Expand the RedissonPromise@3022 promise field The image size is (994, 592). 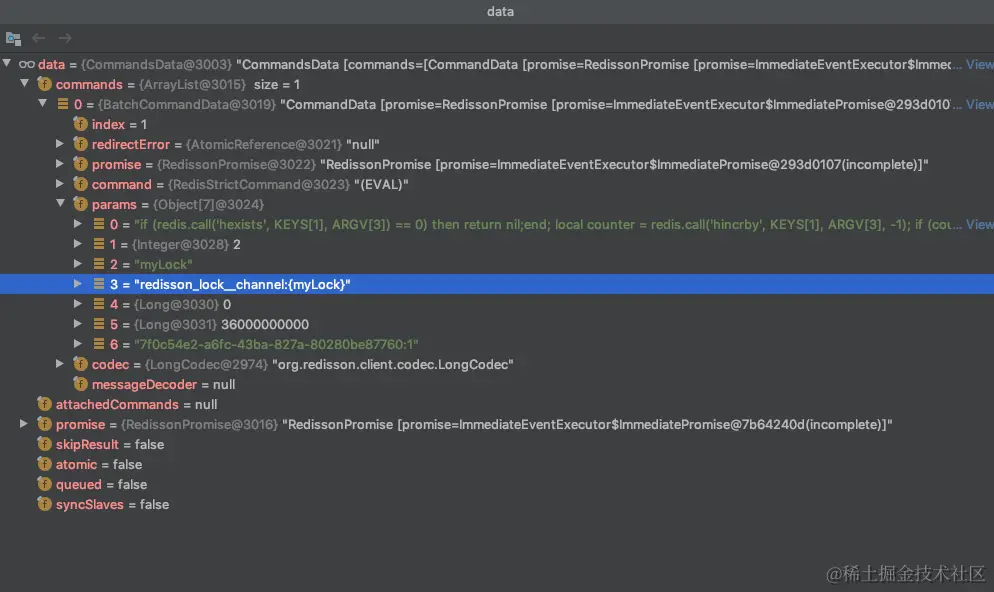click(60, 164)
